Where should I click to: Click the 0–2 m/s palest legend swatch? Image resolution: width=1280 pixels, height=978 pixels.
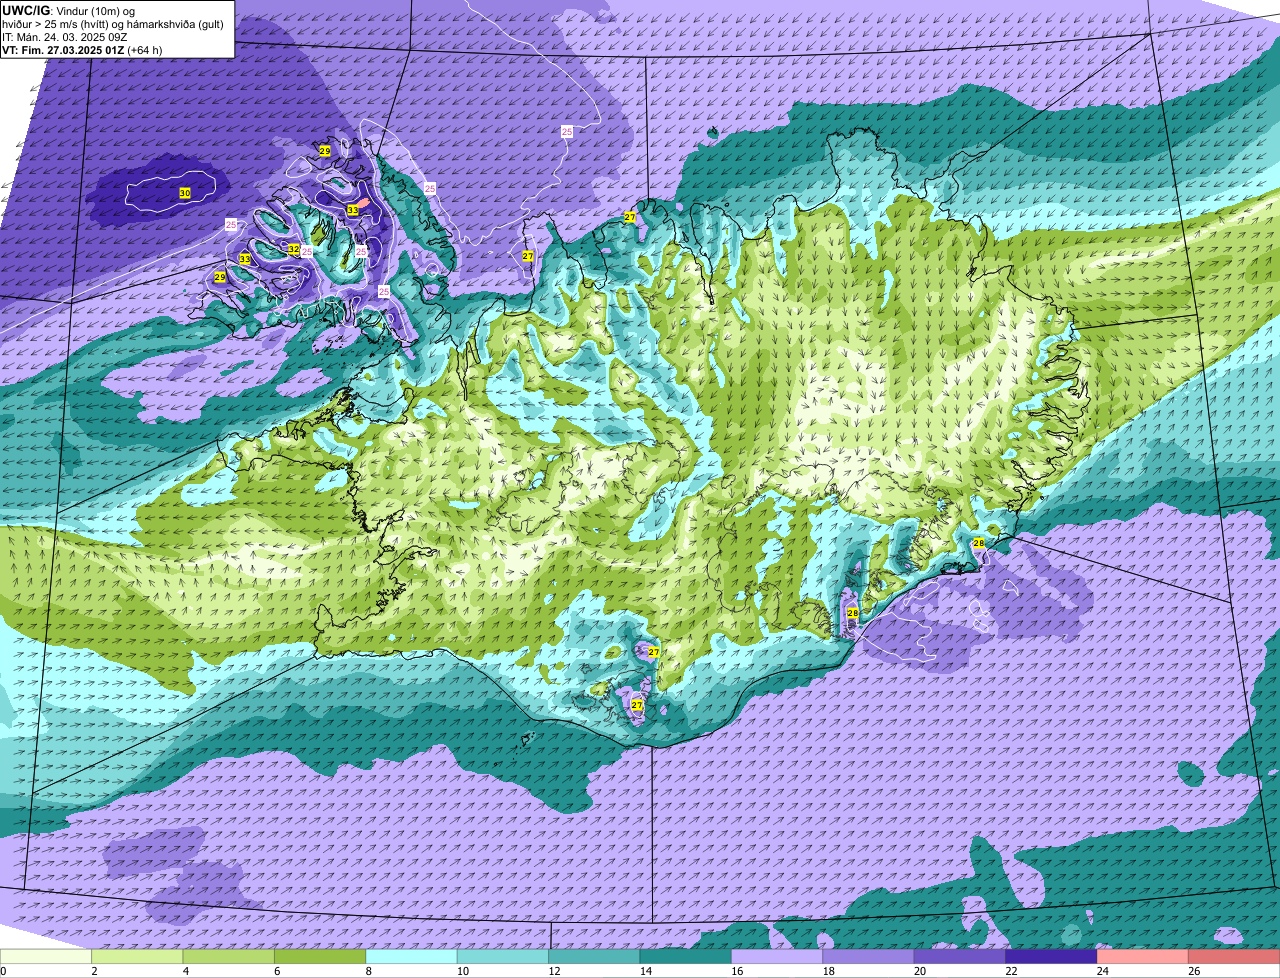[x=46, y=956]
